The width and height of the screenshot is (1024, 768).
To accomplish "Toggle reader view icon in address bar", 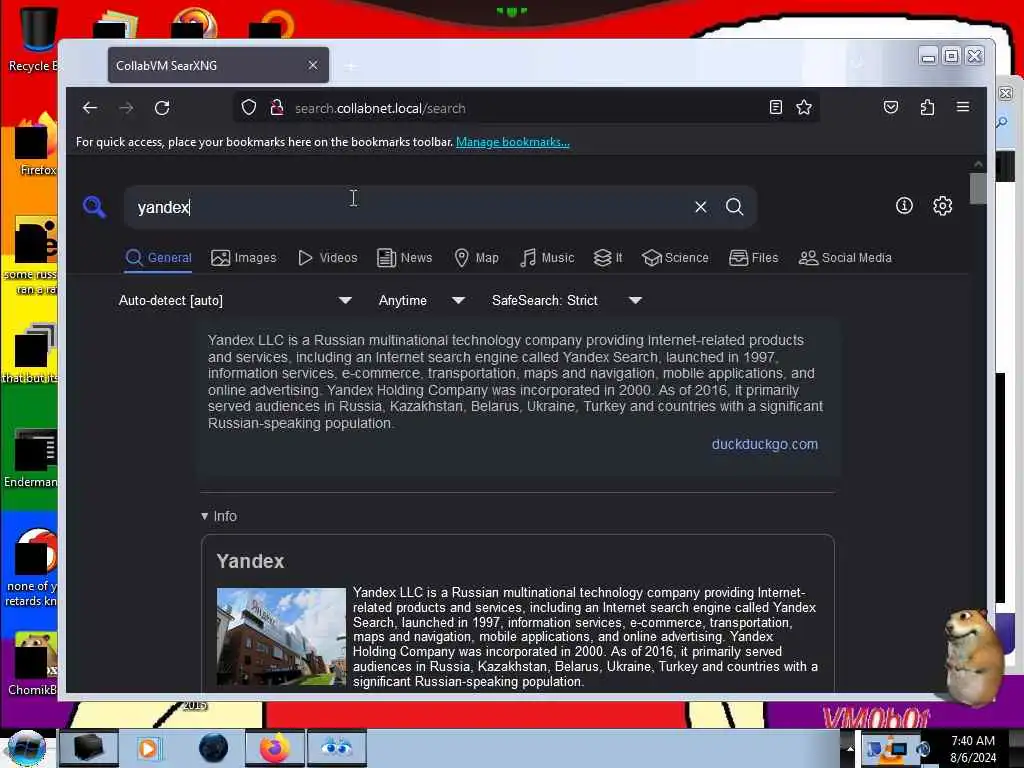I will point(775,107).
